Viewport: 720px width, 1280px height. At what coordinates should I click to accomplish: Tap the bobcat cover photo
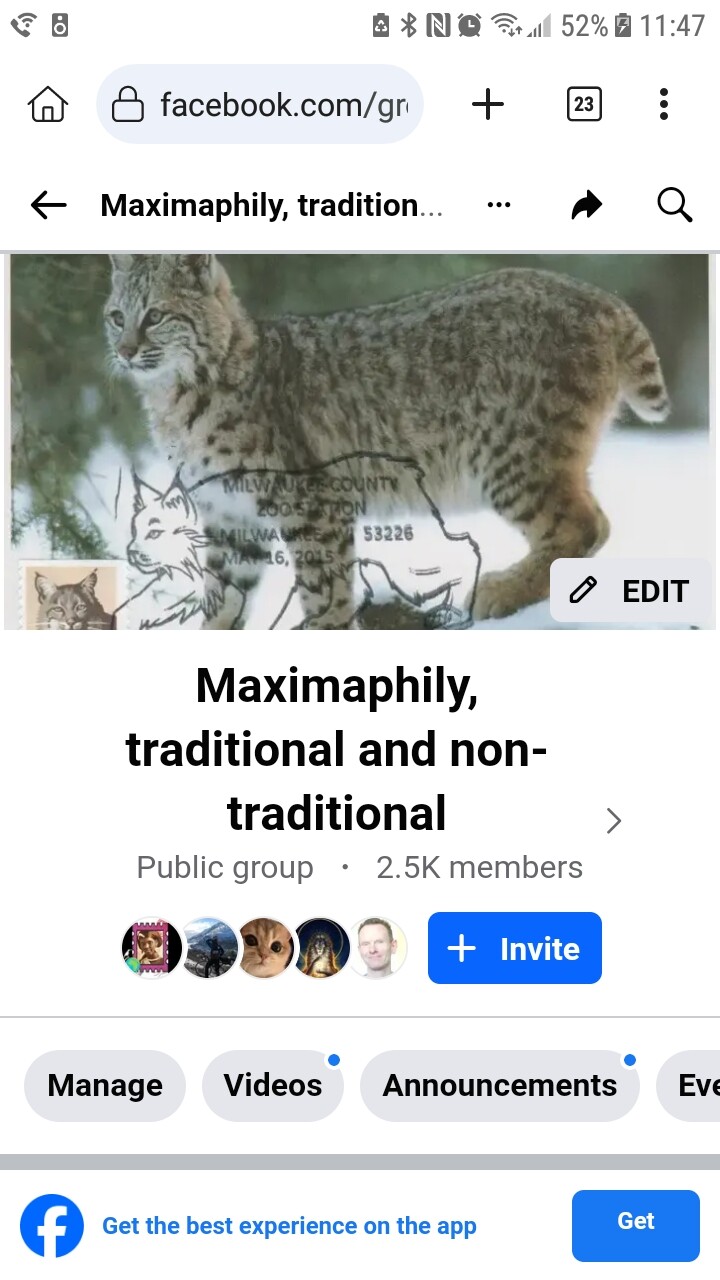pyautogui.click(x=360, y=440)
